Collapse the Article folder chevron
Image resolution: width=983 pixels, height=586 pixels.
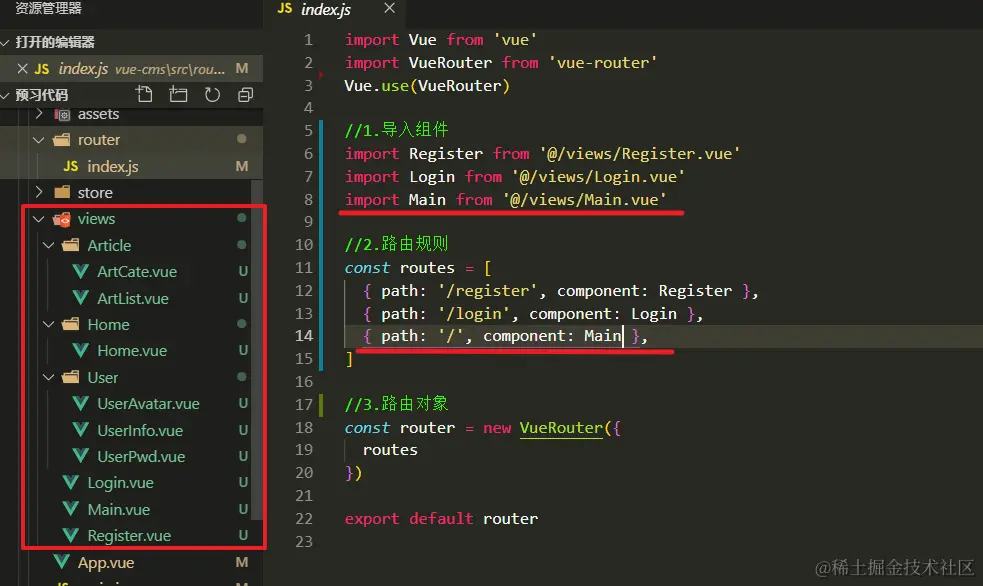coord(48,245)
